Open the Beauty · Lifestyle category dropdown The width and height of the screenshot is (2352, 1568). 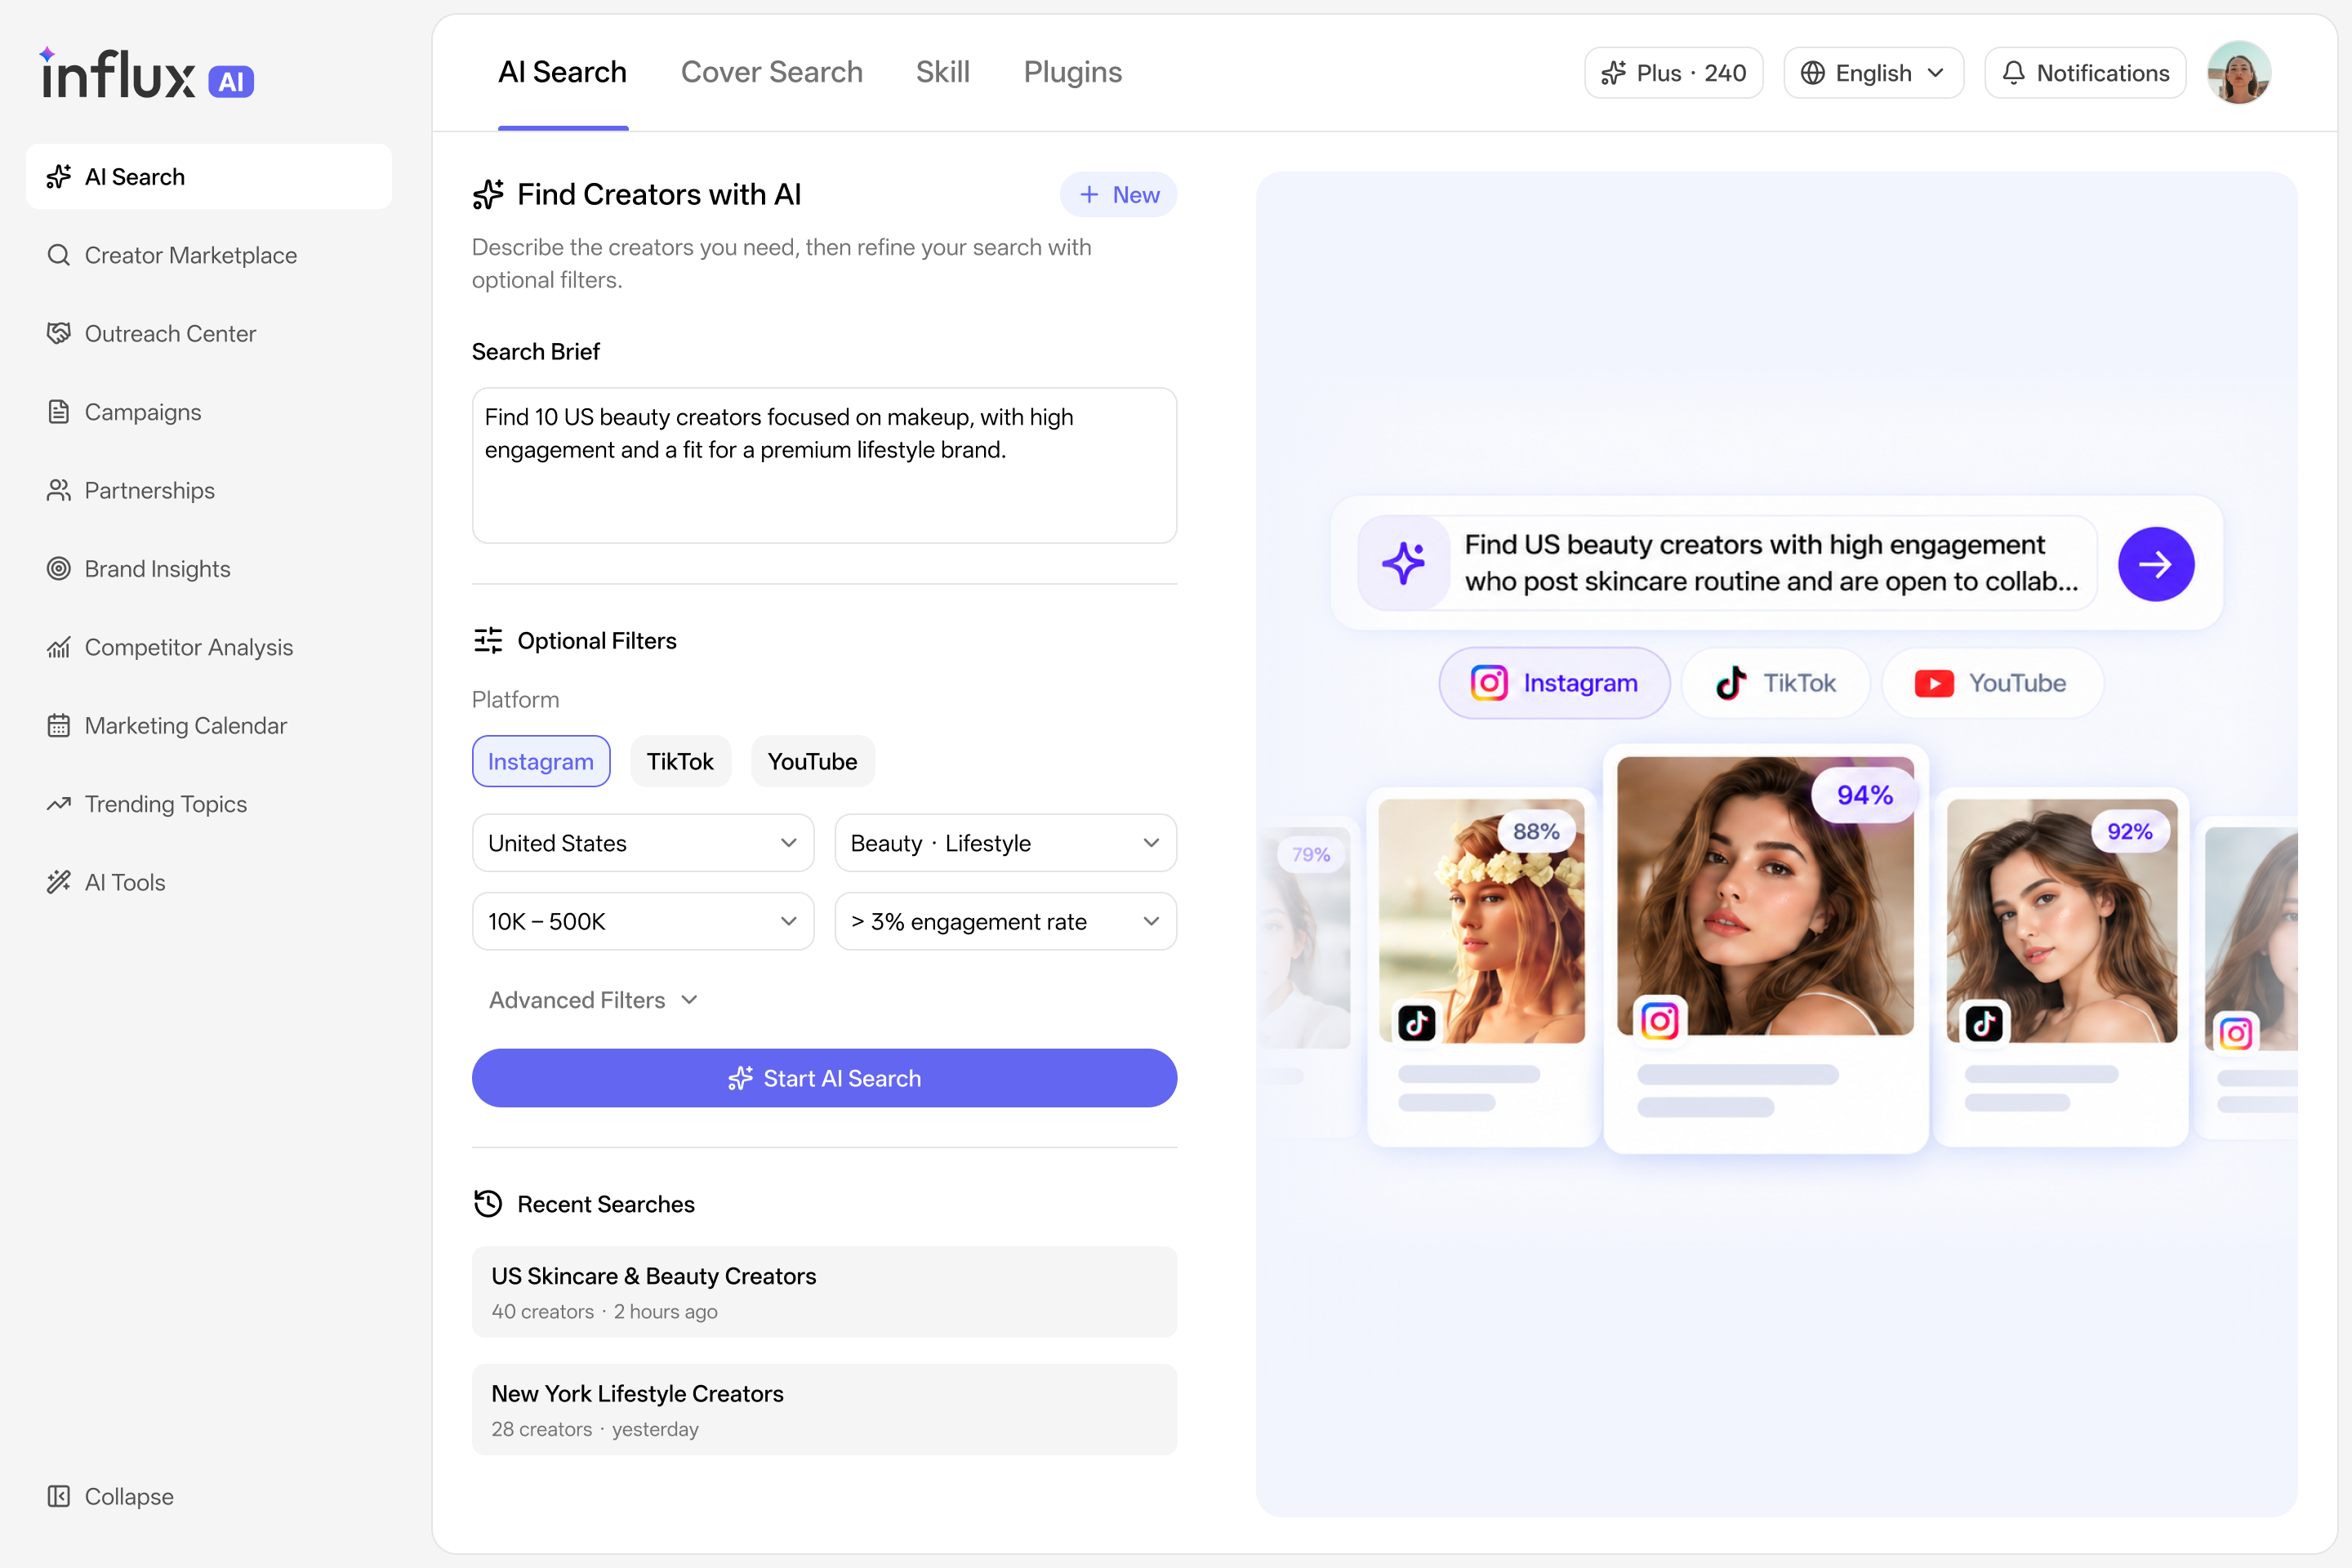(1006, 843)
